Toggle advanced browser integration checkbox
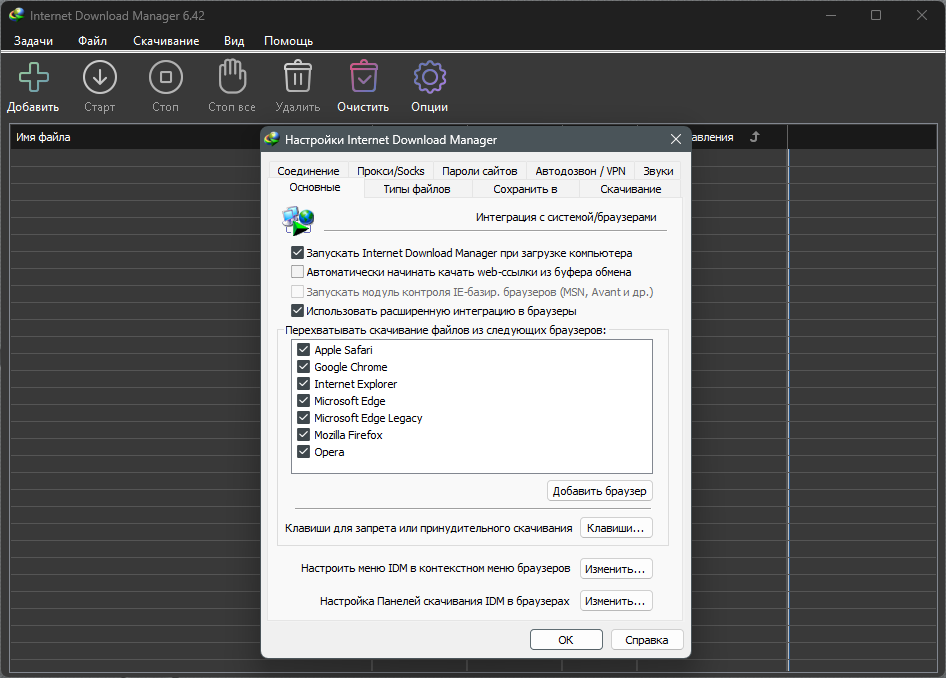Viewport: 946px width, 678px height. [x=297, y=311]
